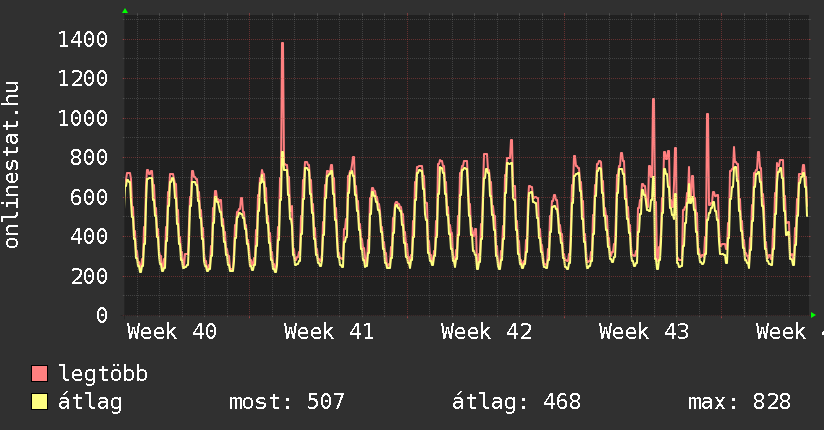Screen dimensions: 824x430
Task: Click the 0 y-axis value
Action: click(102, 315)
